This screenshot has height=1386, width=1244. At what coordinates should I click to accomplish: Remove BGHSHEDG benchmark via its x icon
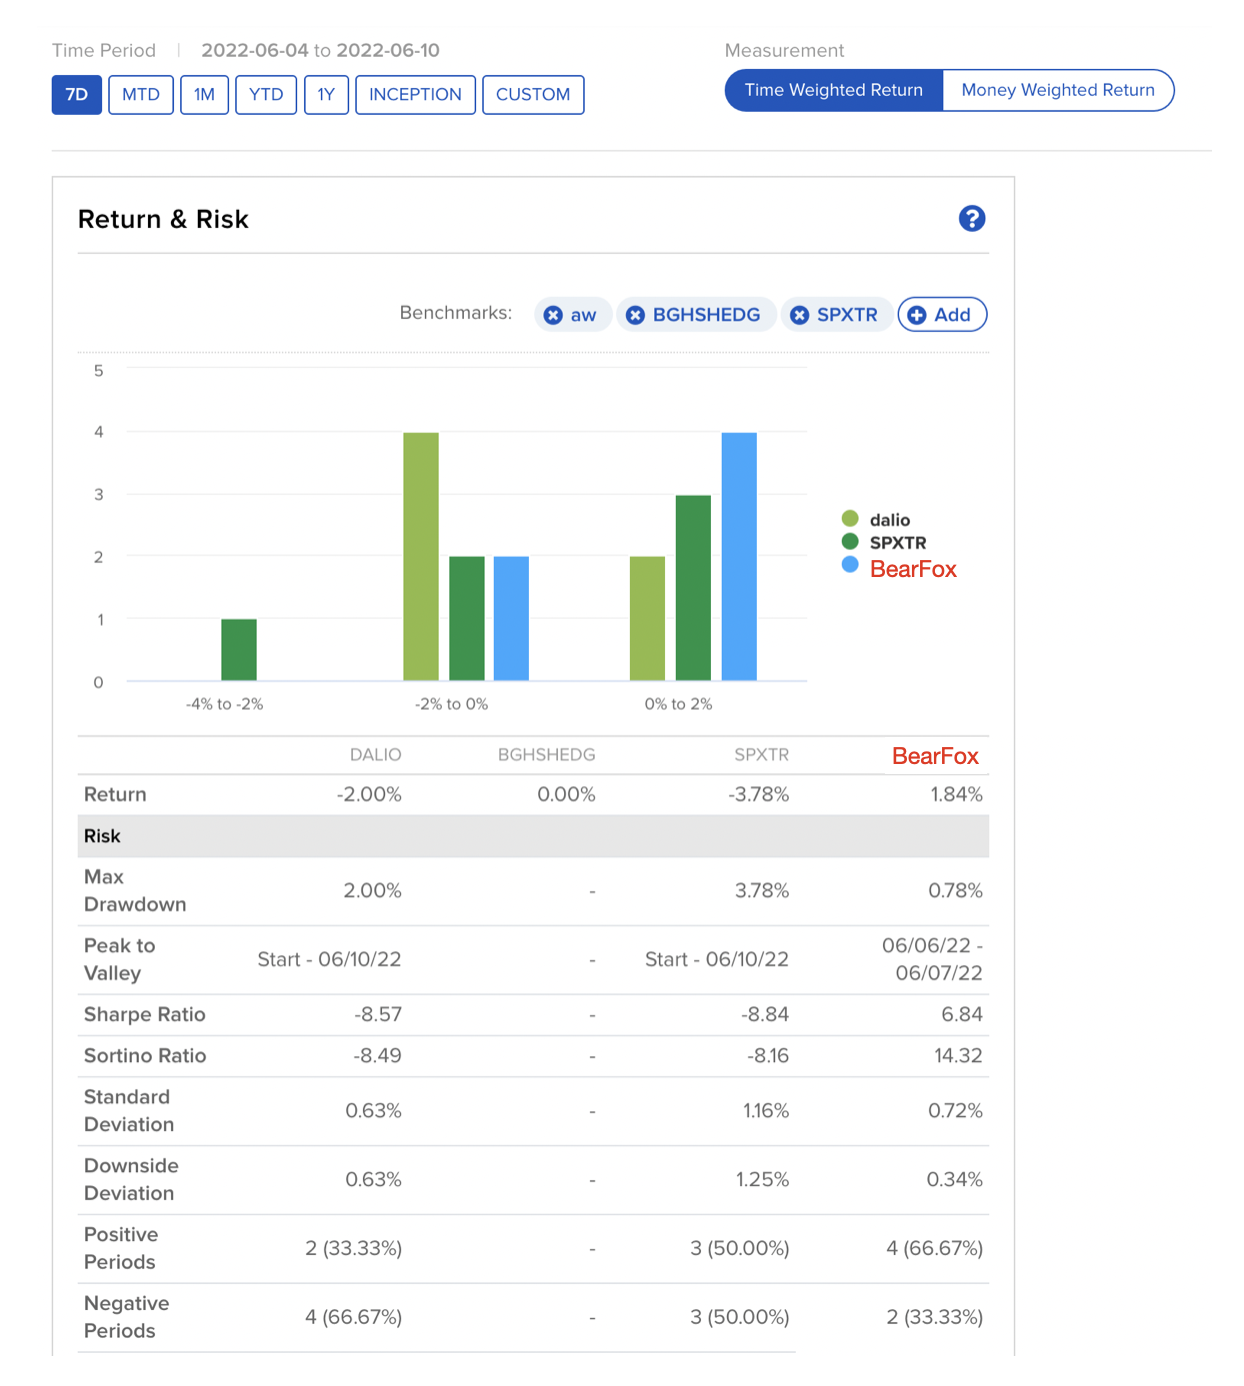(x=635, y=315)
